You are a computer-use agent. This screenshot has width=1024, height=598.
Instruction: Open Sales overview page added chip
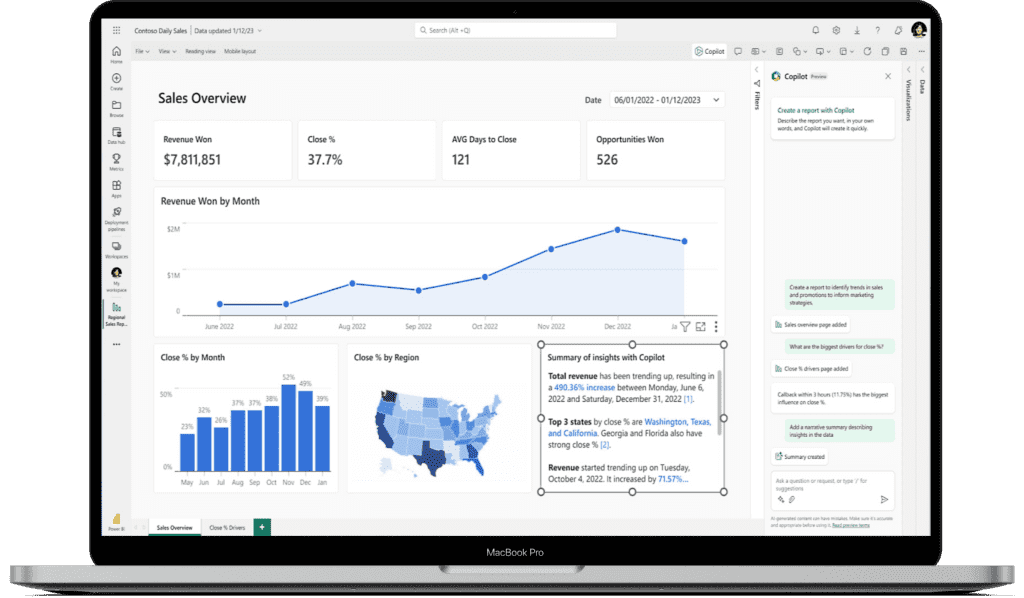coord(810,324)
